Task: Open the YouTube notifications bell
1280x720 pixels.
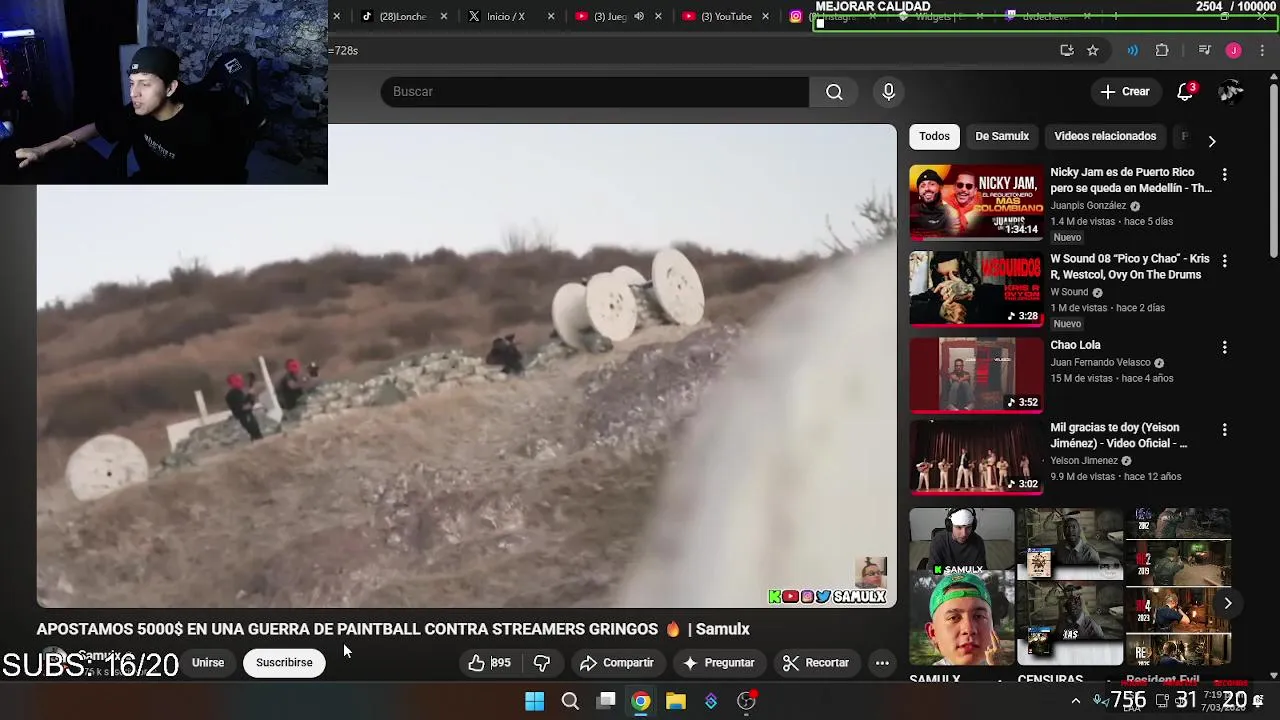Action: click(1185, 92)
